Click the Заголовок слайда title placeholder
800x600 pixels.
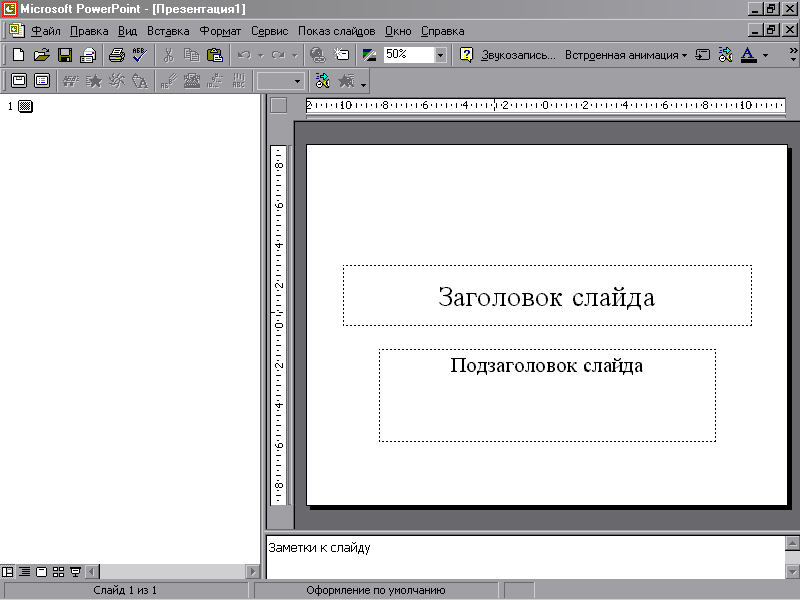point(546,296)
